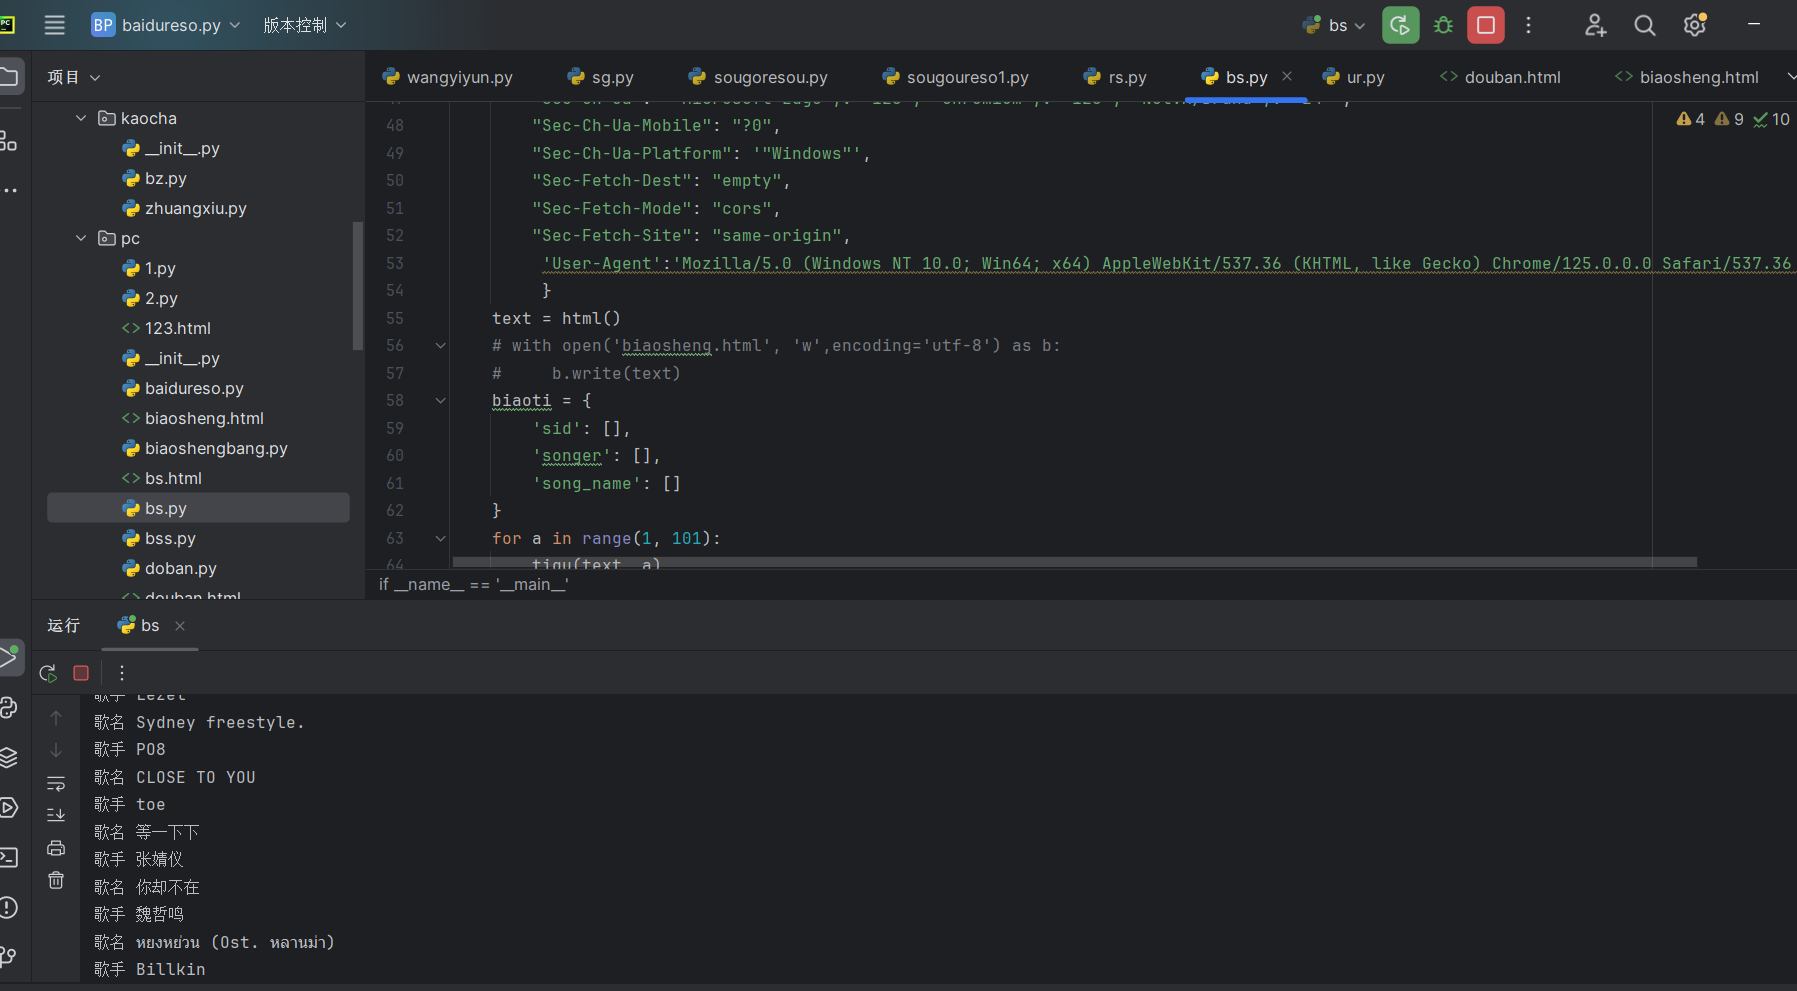The width and height of the screenshot is (1797, 991).
Task: Rerun the bs configuration from the top toolbar
Action: coord(1400,25)
